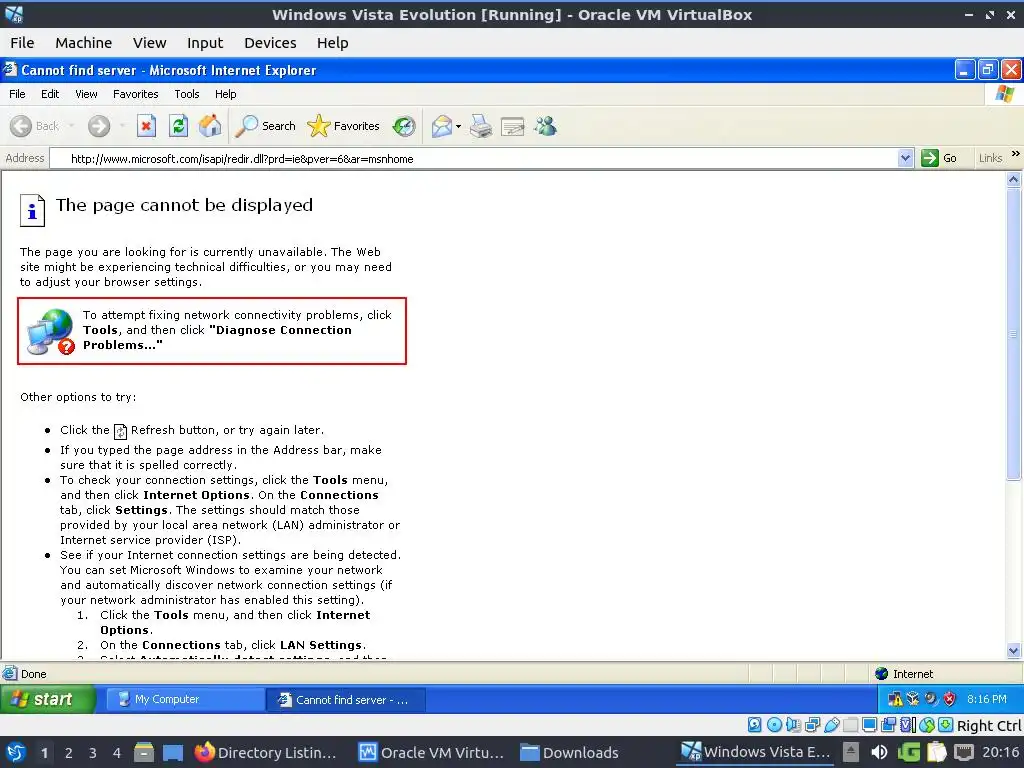Click the network warning tray icon

(x=894, y=699)
